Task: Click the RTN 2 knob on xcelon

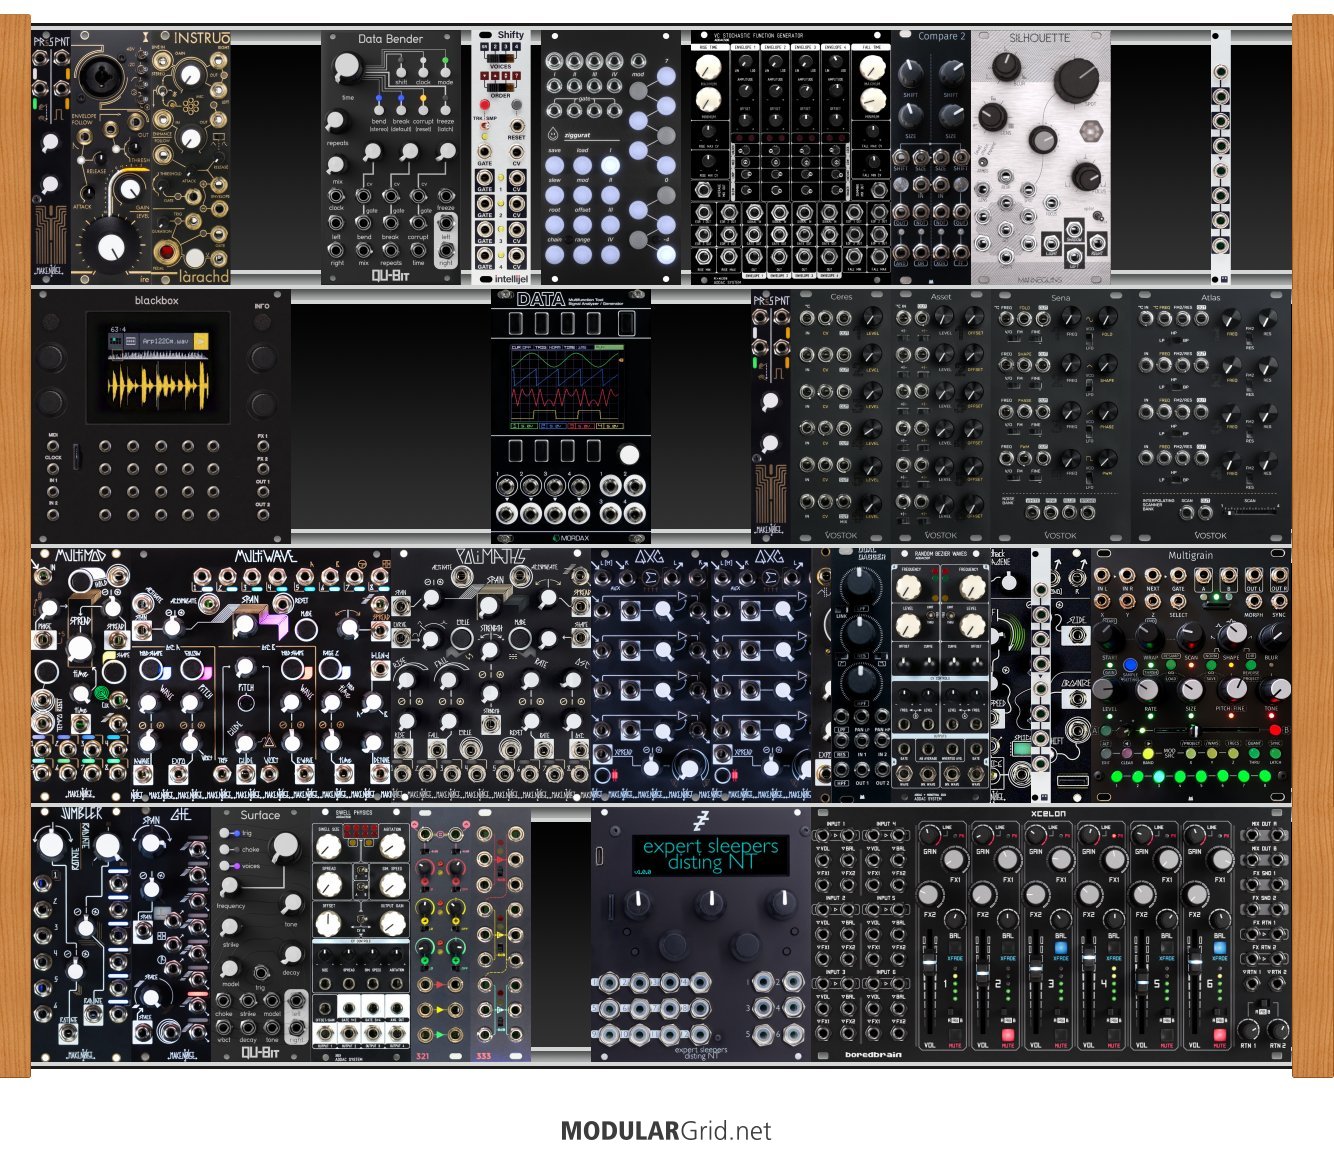Action: 1277,1028
